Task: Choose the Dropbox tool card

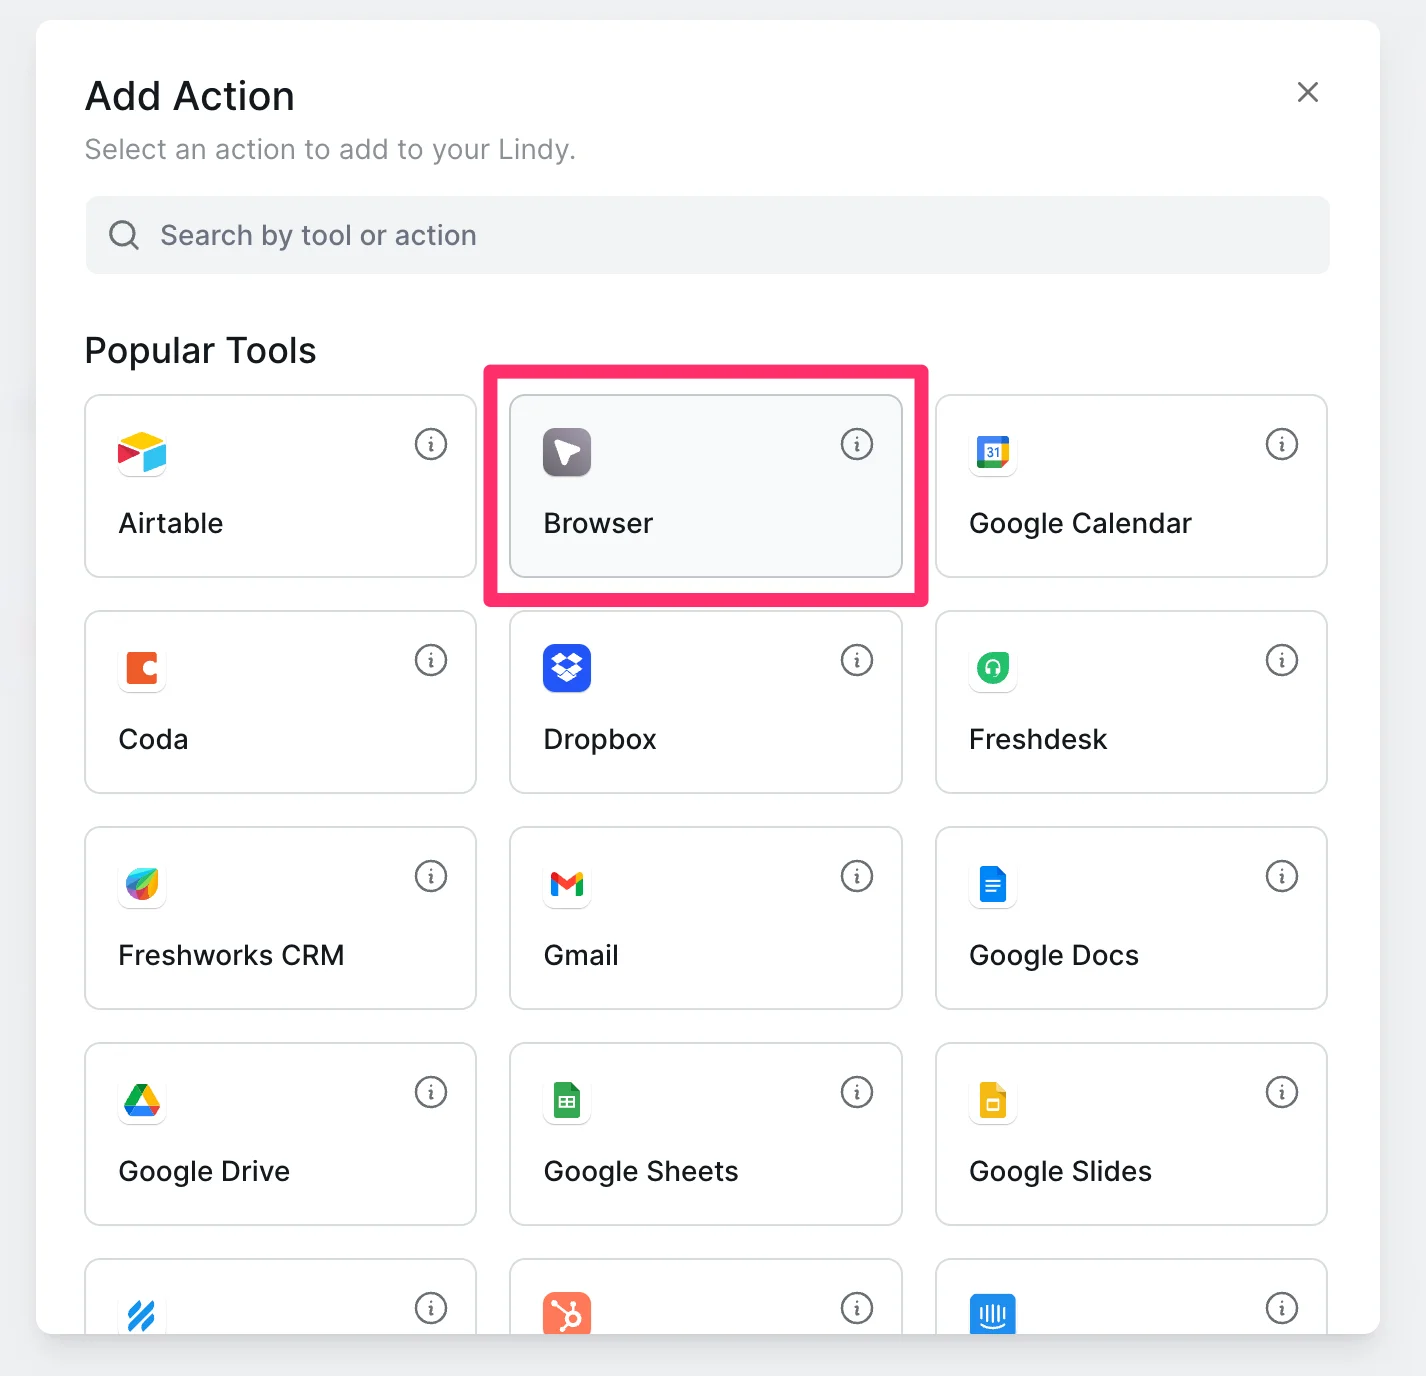Action: tap(706, 702)
